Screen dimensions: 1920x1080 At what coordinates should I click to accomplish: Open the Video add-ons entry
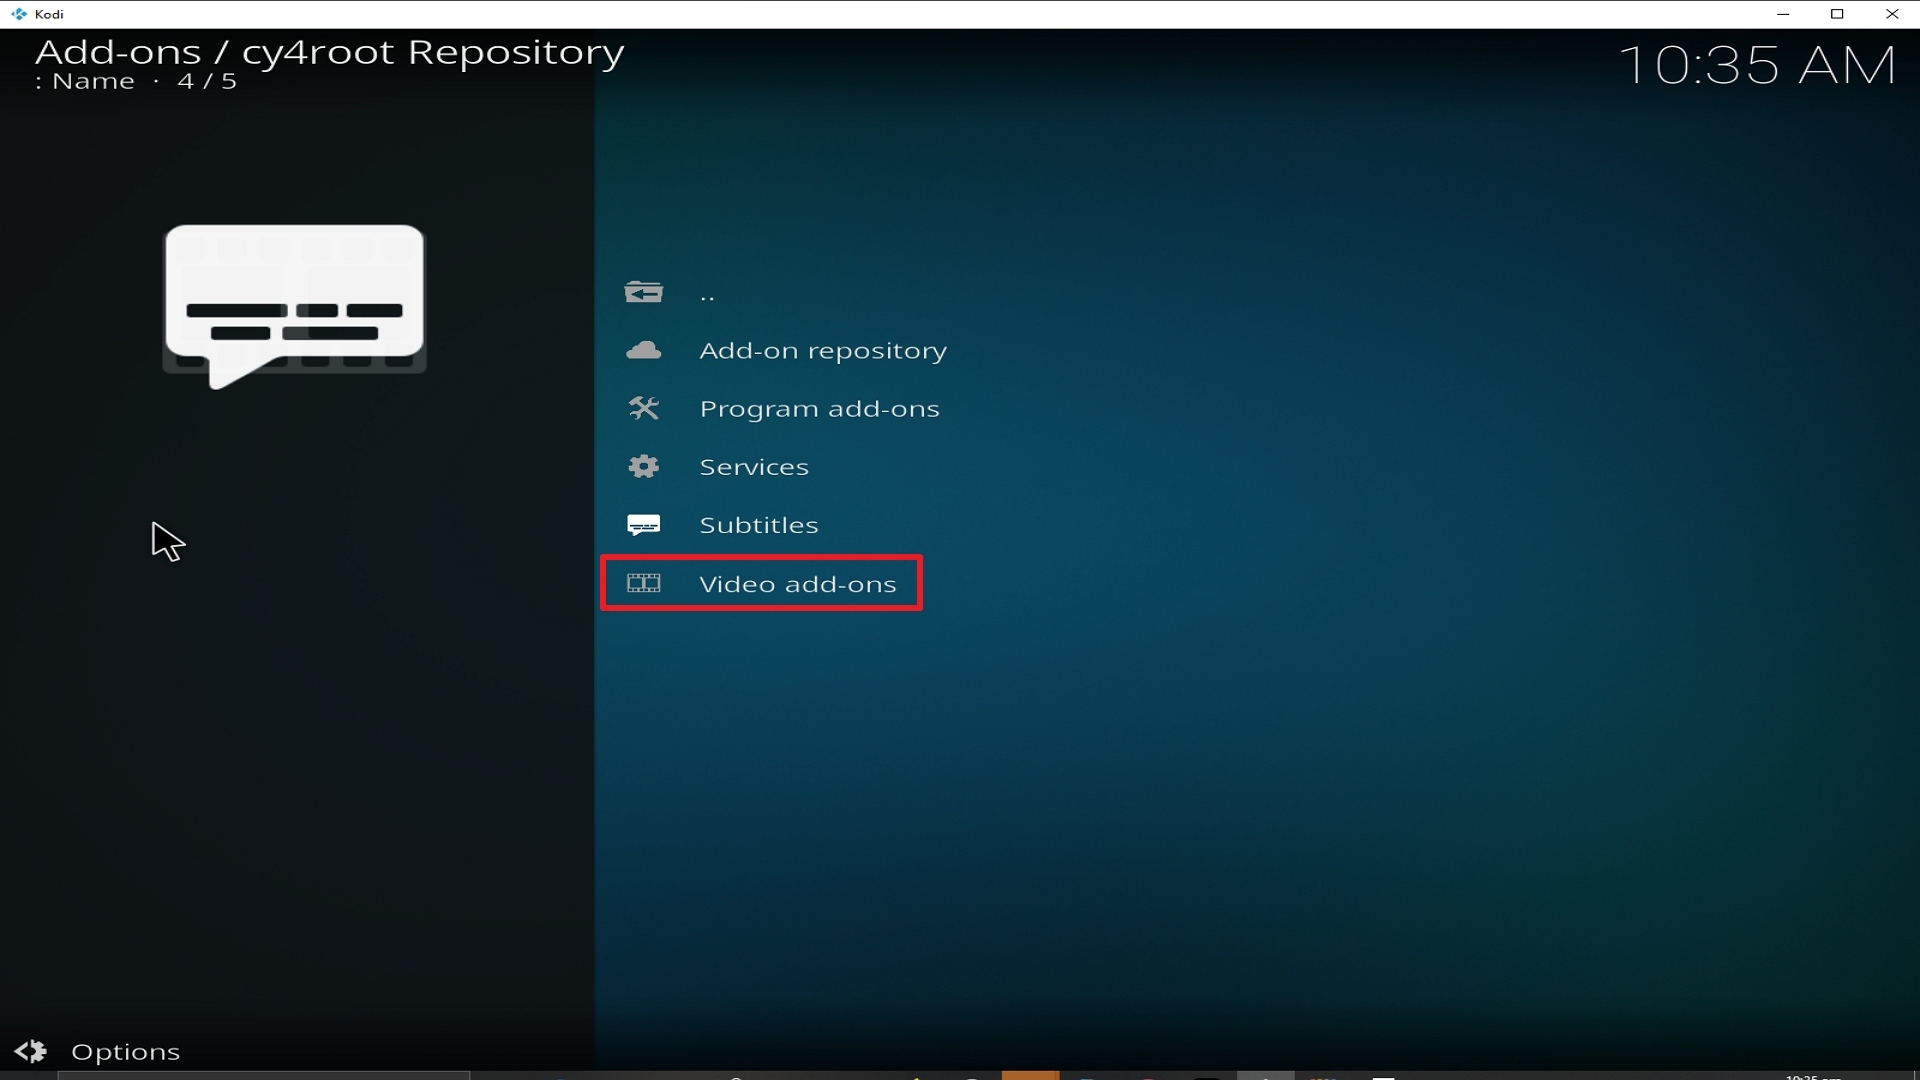[x=797, y=584]
